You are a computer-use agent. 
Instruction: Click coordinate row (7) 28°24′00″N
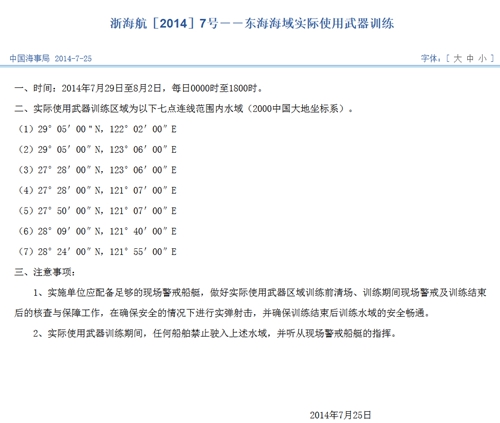(97, 251)
